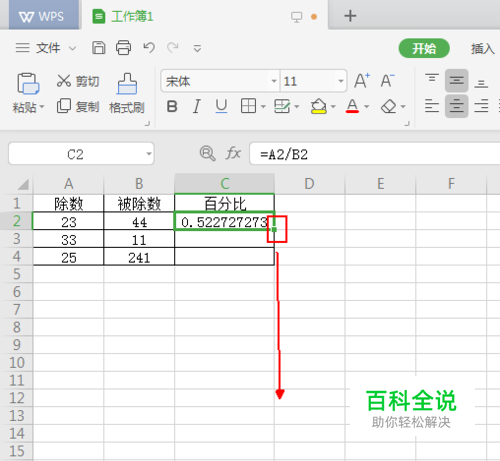Add a new document tab with plus
The height and width of the screenshot is (461, 500).
pos(350,16)
